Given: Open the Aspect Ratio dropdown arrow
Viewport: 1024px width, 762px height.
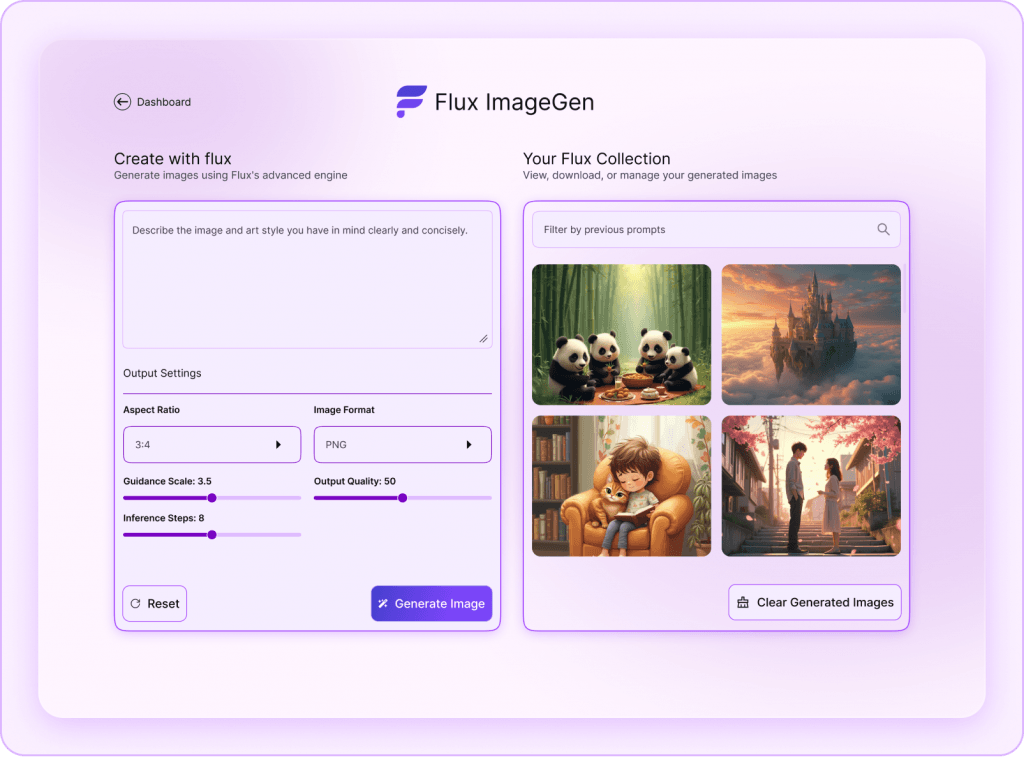Looking at the screenshot, I should tap(278, 445).
